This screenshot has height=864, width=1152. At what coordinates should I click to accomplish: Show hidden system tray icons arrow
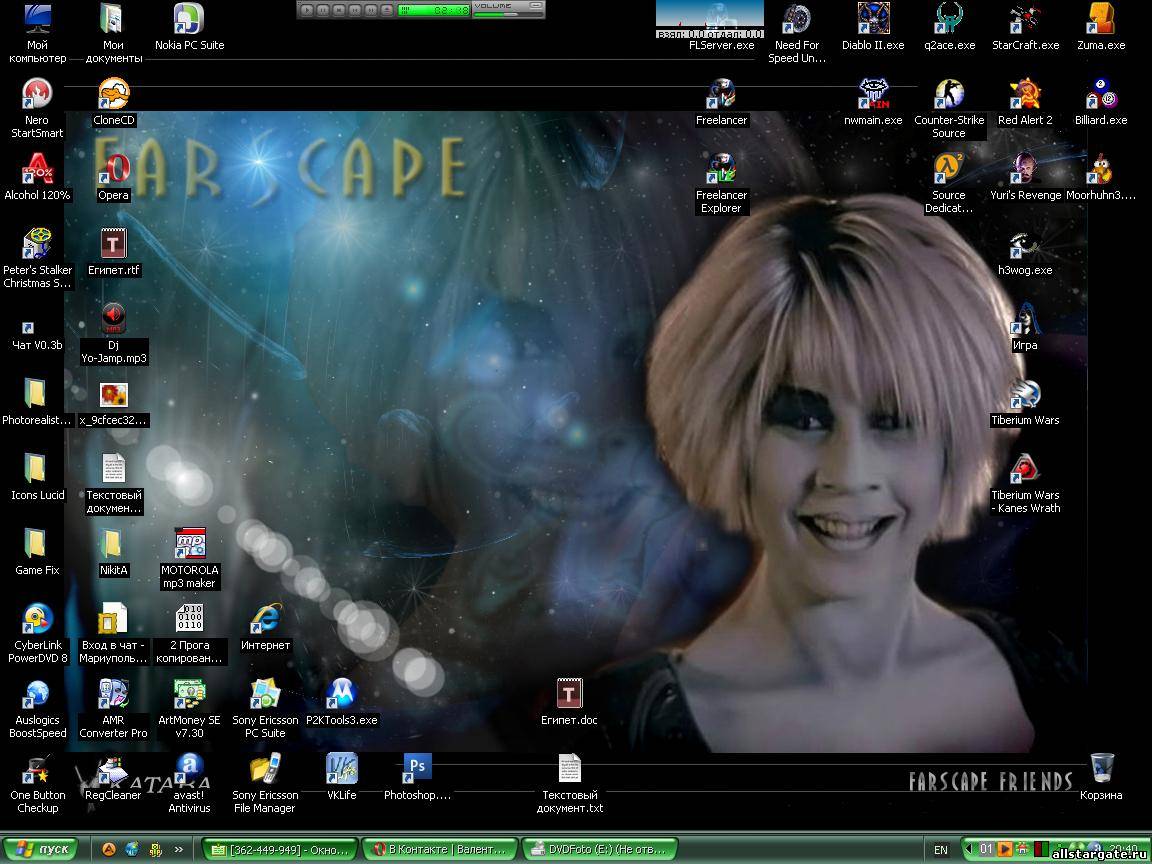[x=967, y=850]
